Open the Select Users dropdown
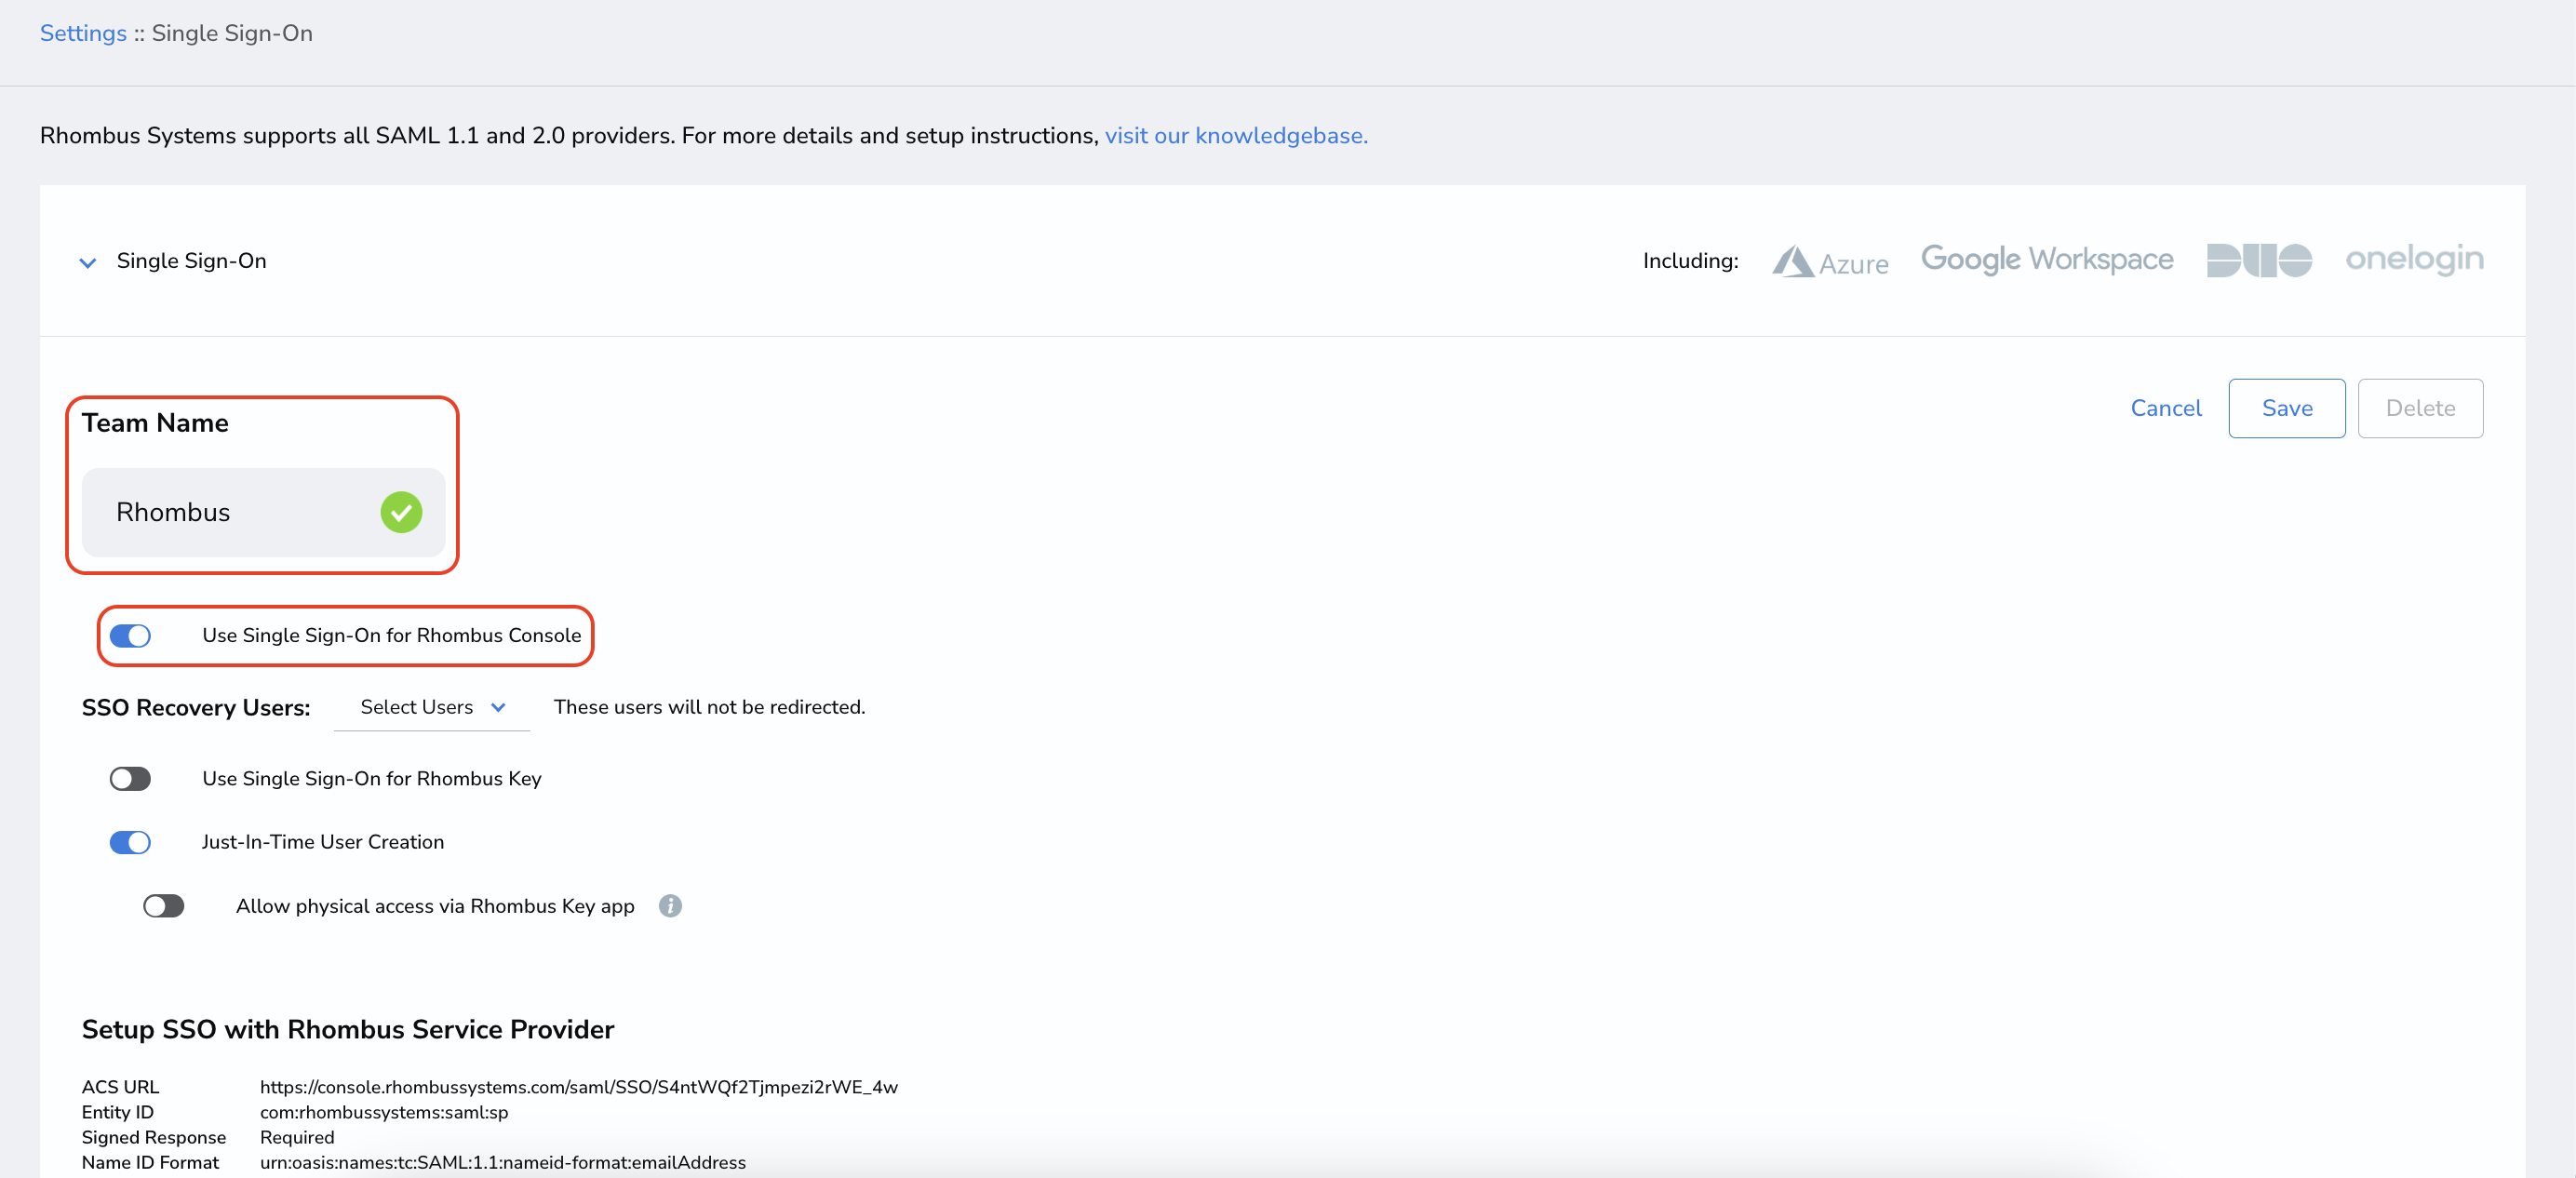The width and height of the screenshot is (2576, 1178). coord(432,707)
